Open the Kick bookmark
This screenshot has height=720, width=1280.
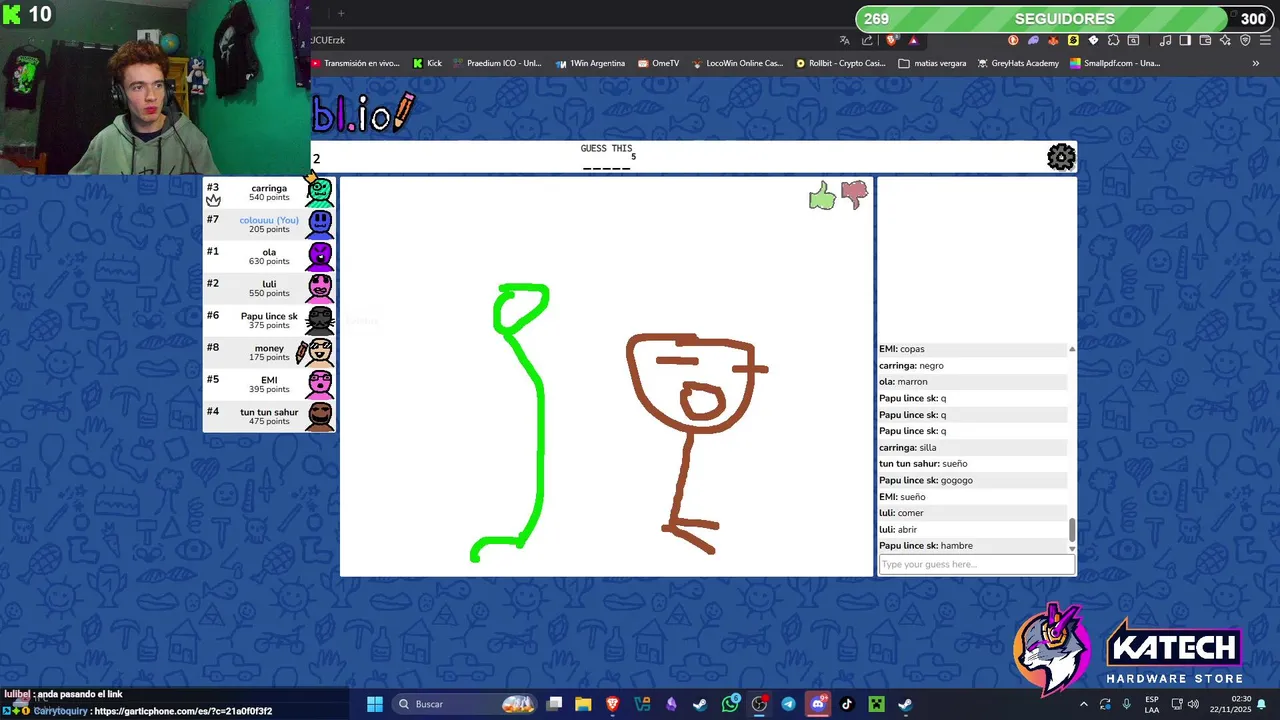[x=427, y=63]
